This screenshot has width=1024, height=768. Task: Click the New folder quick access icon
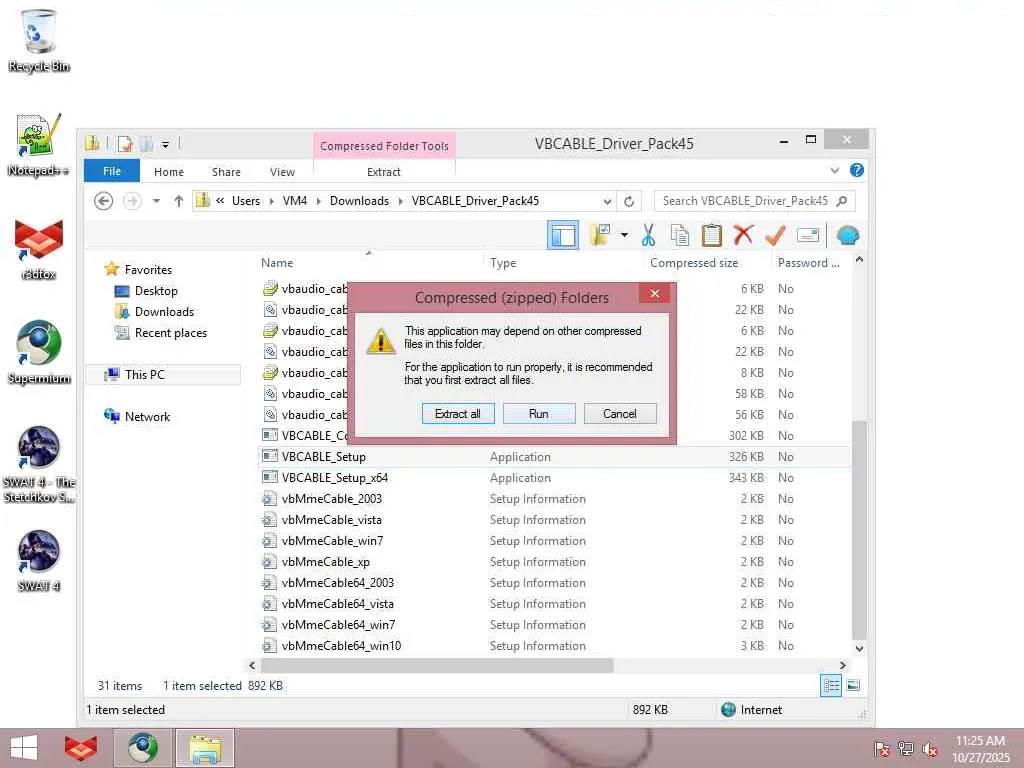[146, 143]
